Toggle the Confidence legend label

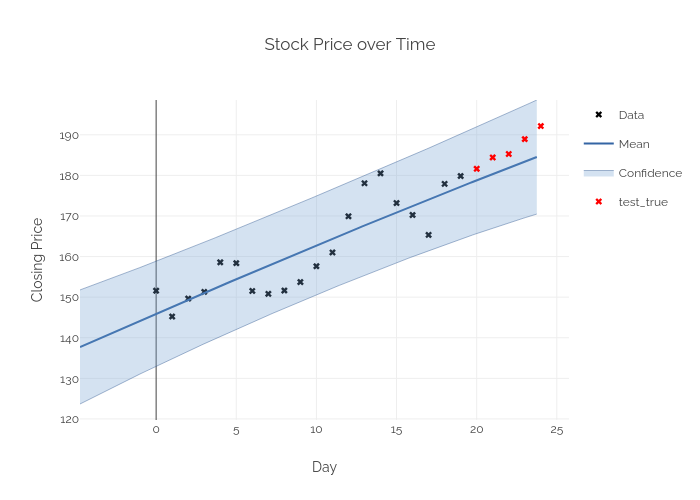[x=650, y=173]
